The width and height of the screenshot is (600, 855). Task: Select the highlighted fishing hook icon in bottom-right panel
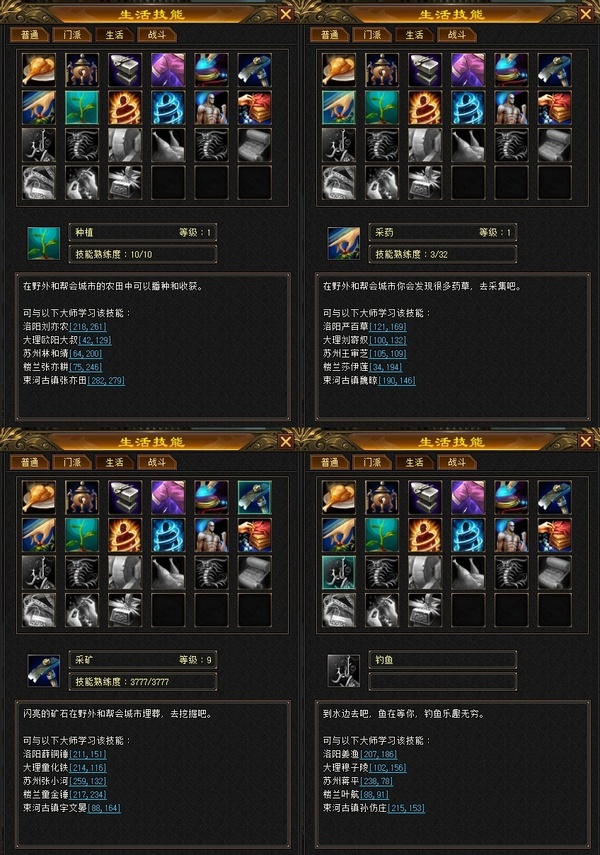coord(339,573)
